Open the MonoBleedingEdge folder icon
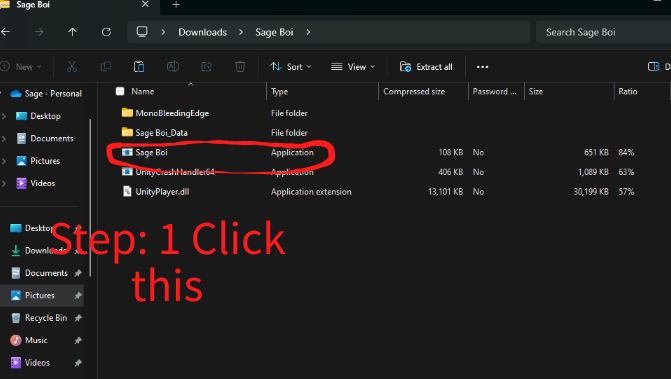This screenshot has width=671, height=379. (127, 113)
